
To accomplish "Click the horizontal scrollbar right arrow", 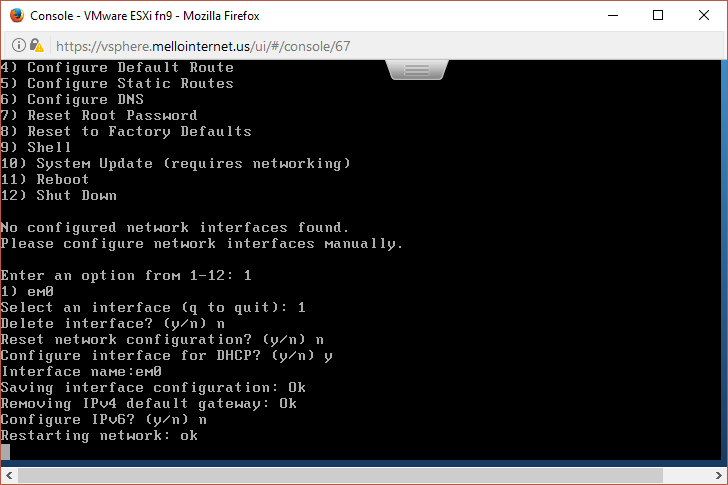I will click(719, 475).
